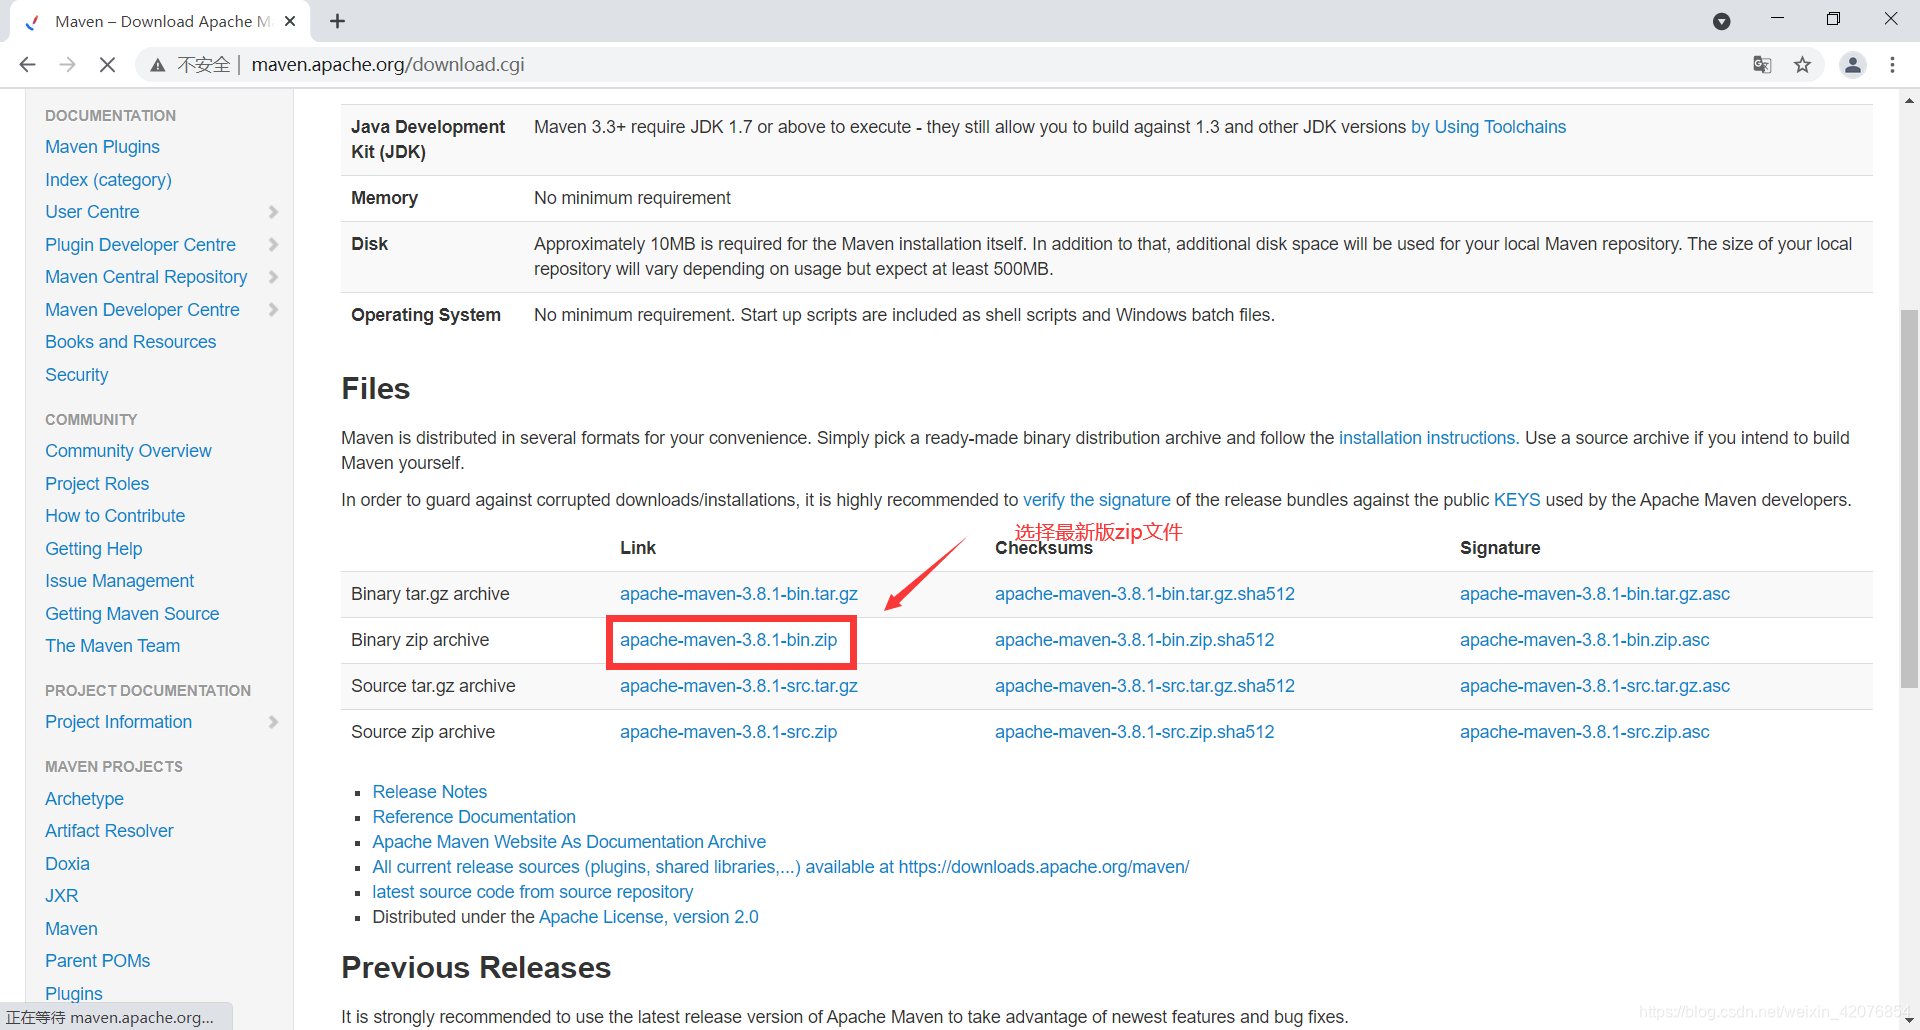Open the Parent POMs link
The width and height of the screenshot is (1920, 1030).
(x=97, y=961)
